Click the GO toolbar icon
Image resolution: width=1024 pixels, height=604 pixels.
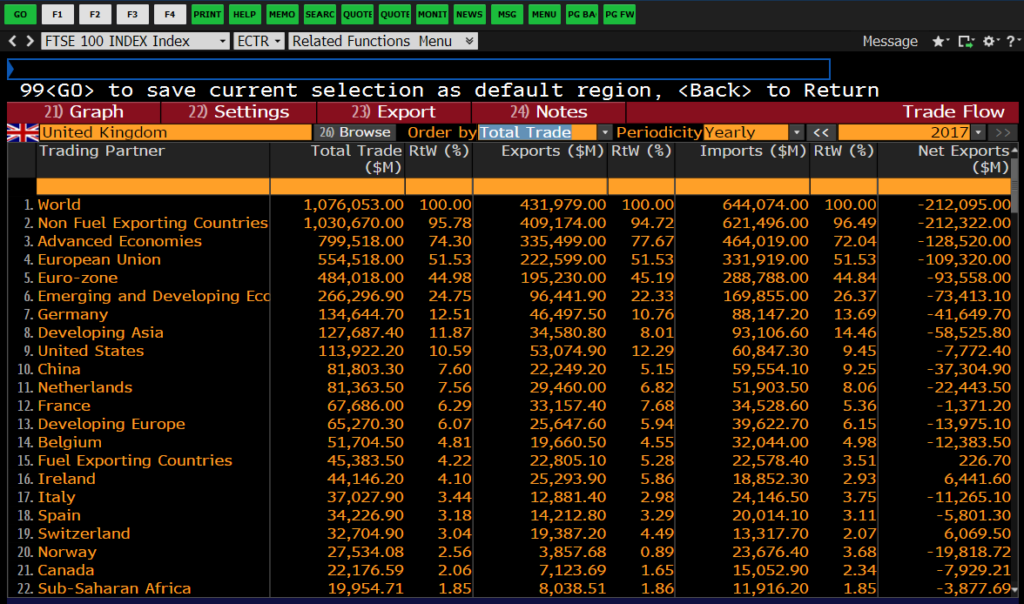(x=22, y=14)
